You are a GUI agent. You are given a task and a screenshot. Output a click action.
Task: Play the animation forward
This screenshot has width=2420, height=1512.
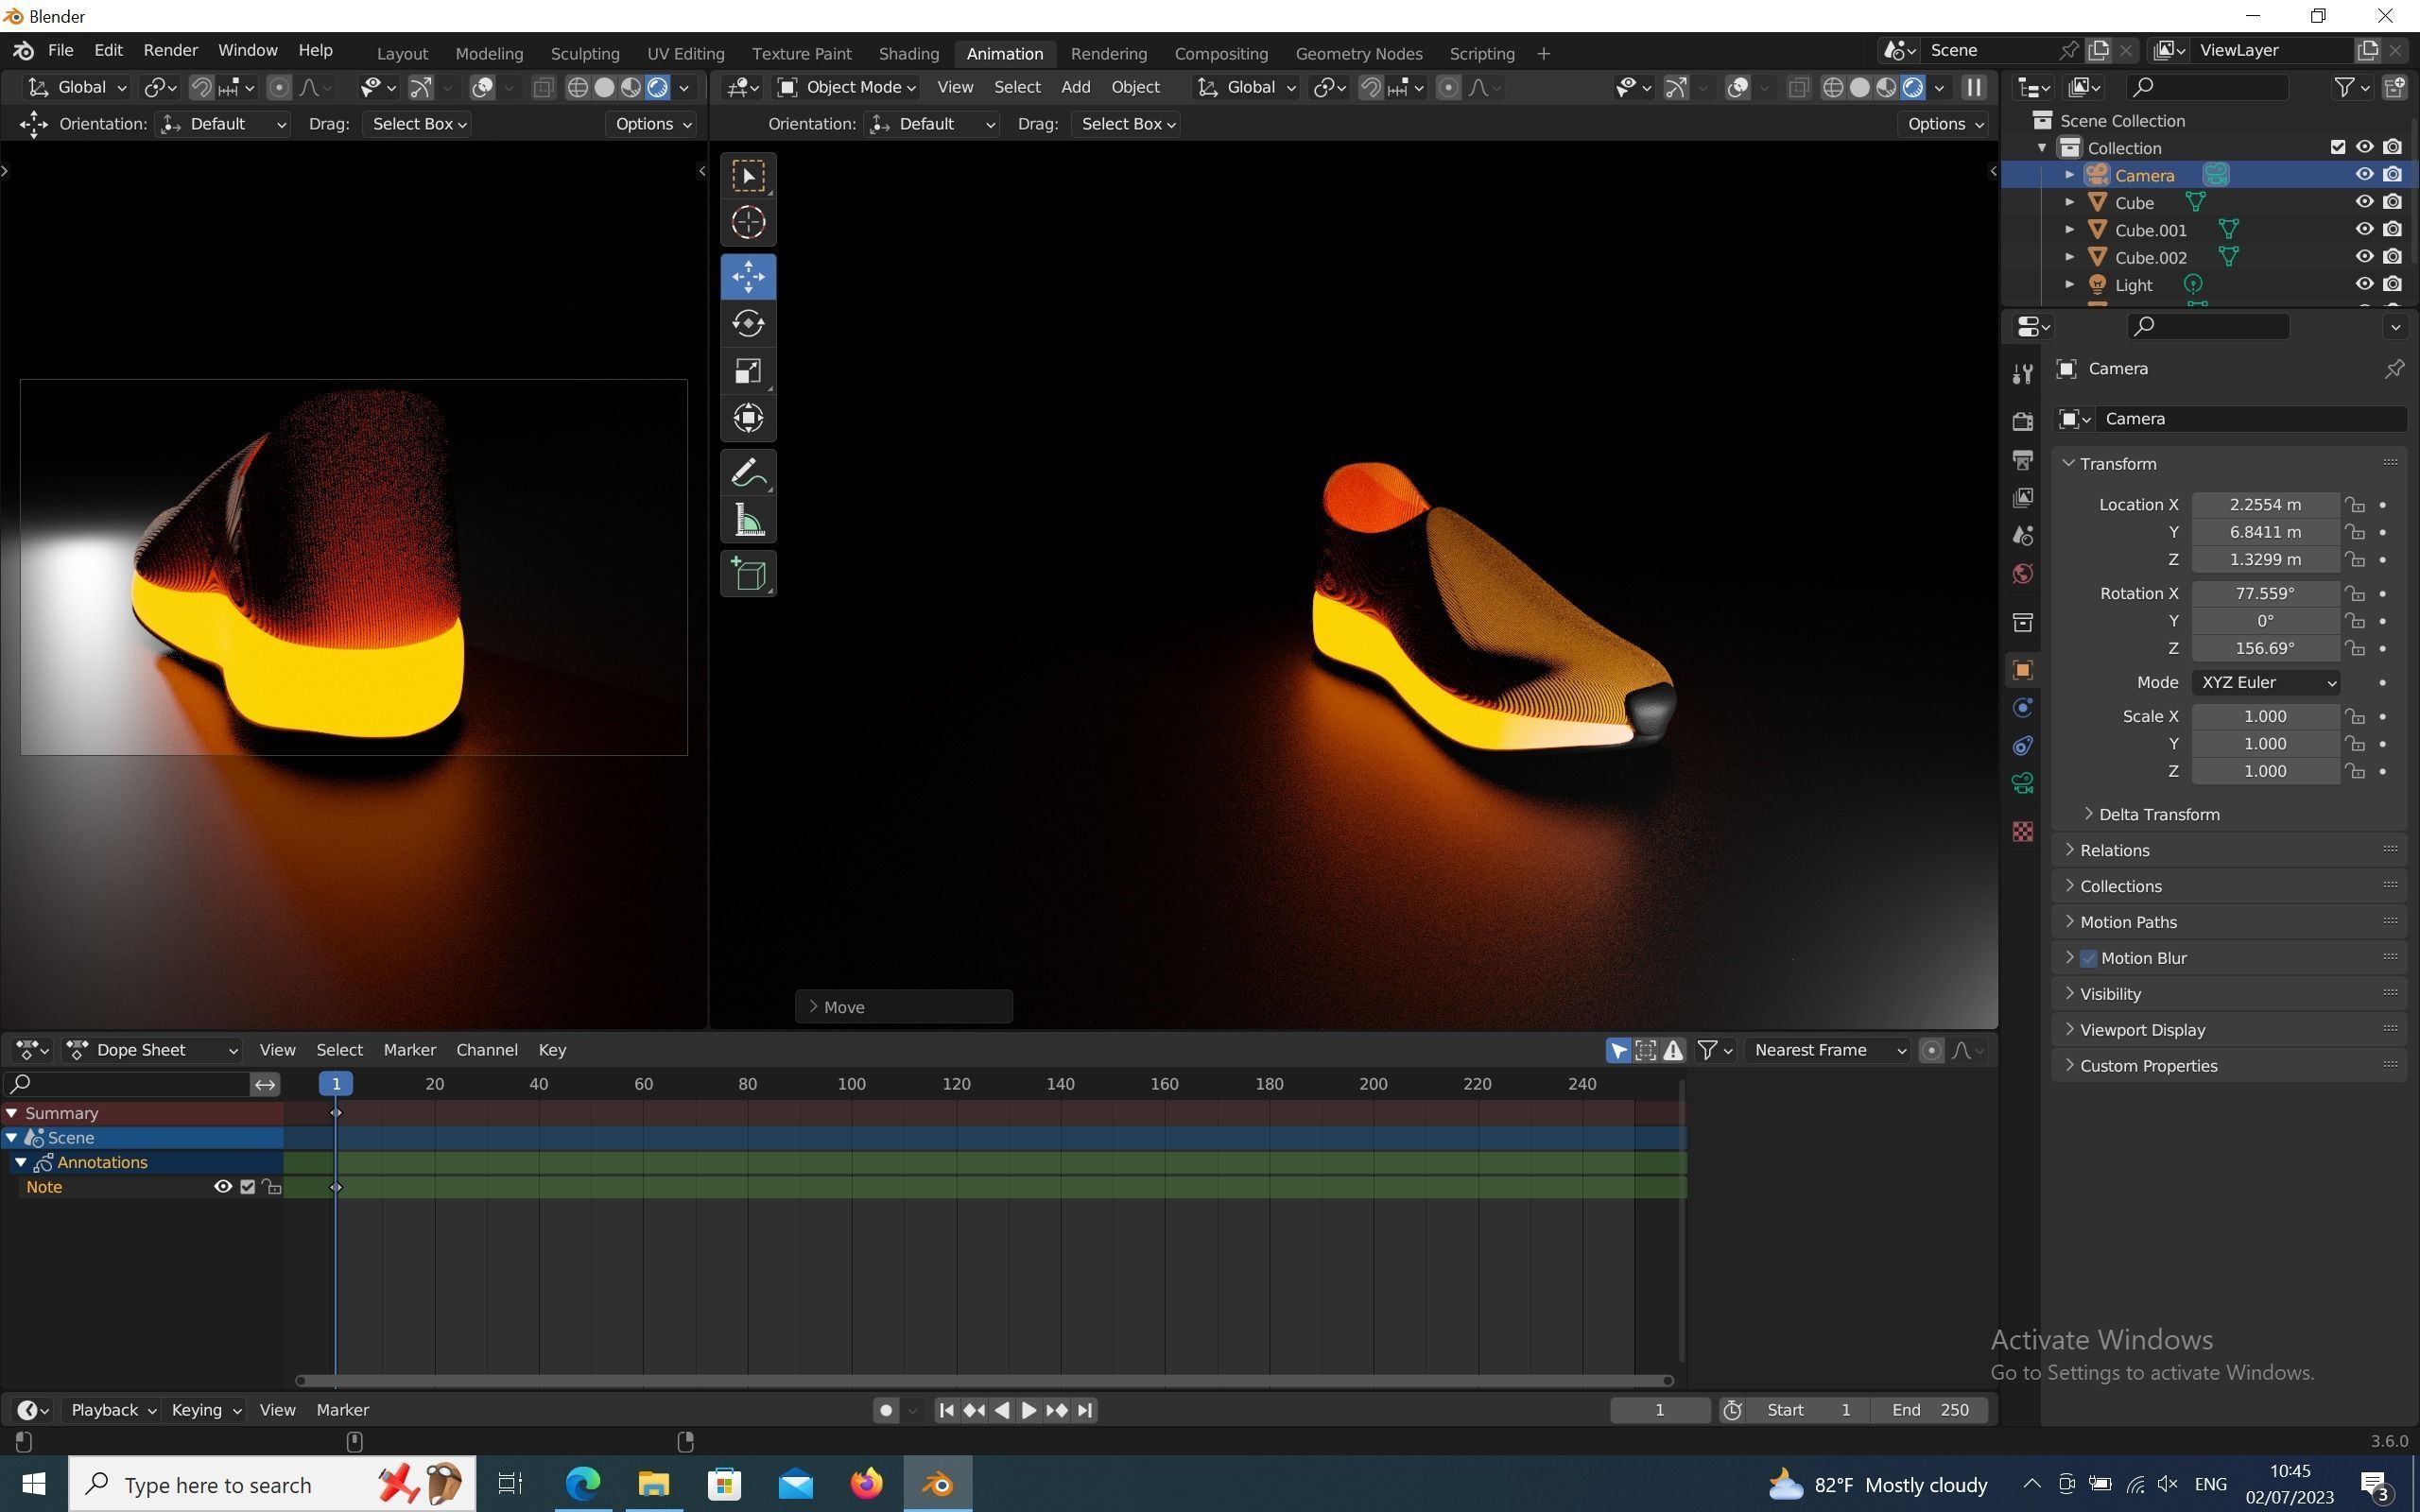tap(1028, 1410)
